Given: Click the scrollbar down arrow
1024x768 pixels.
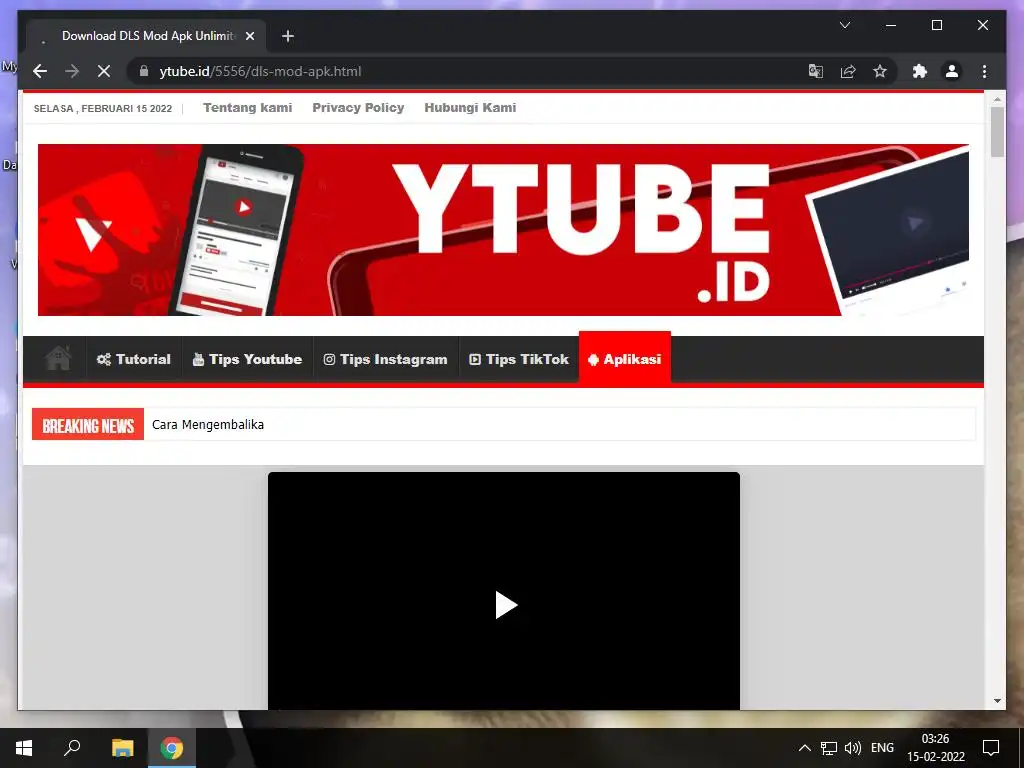Looking at the screenshot, I should coord(997,701).
